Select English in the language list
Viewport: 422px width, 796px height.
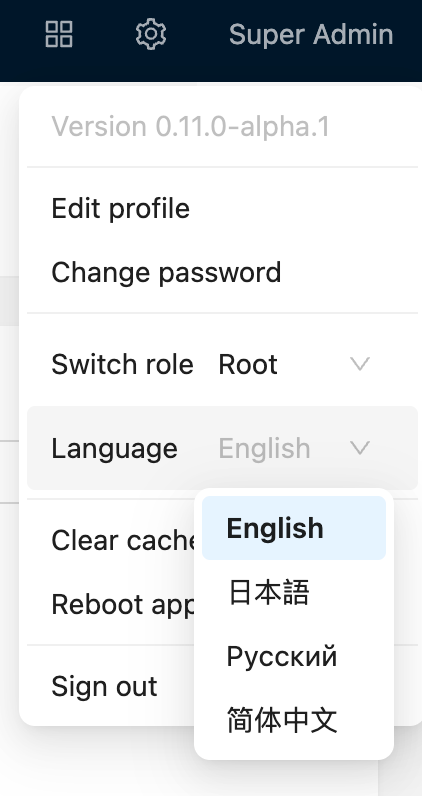point(294,528)
